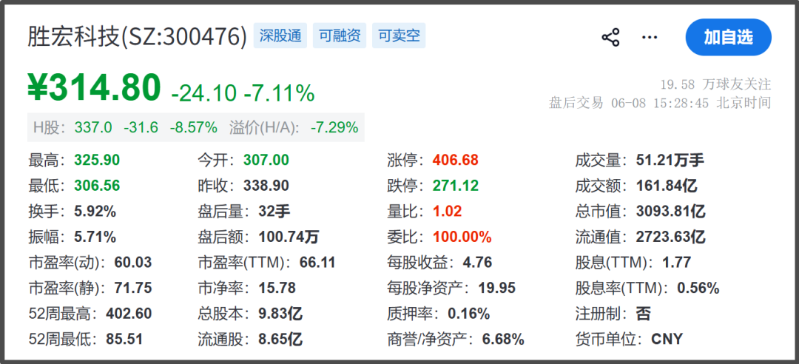Open the three-dot more options menu
Screen dimensions: 799x364
[x=650, y=38]
